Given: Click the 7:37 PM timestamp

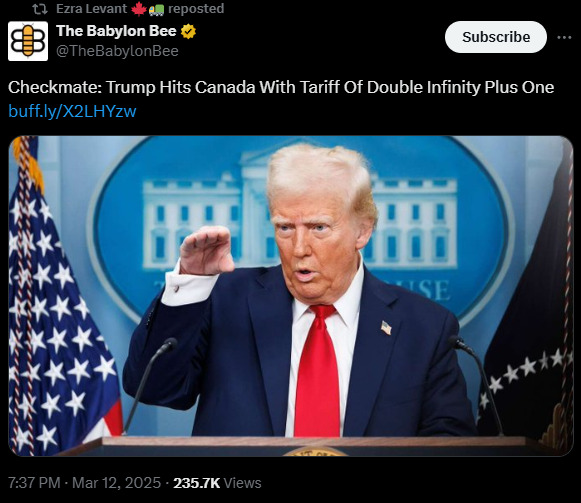Looking at the screenshot, I should (34, 483).
